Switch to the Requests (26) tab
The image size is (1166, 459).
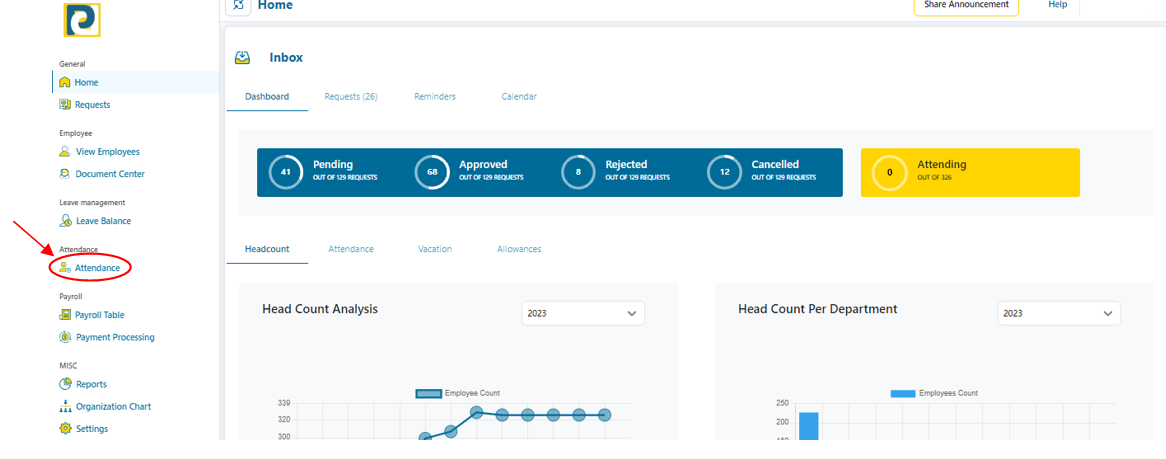pos(350,97)
